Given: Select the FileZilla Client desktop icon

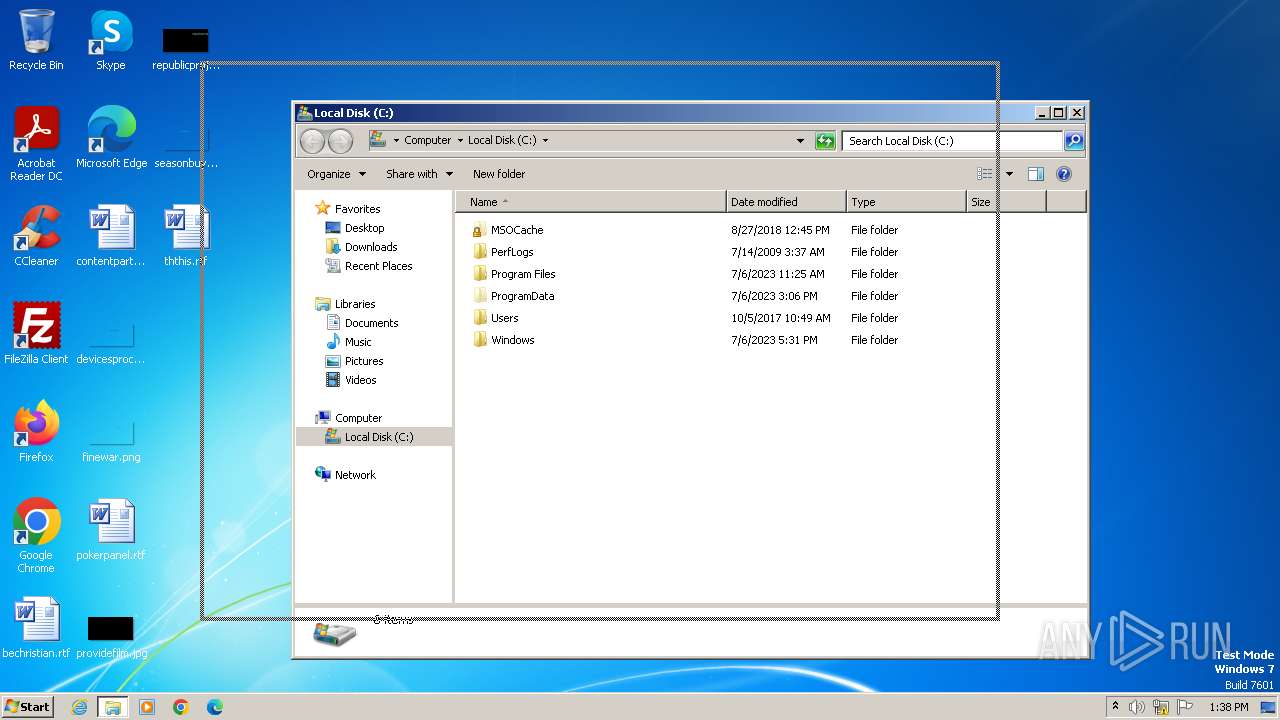Looking at the screenshot, I should [36, 334].
